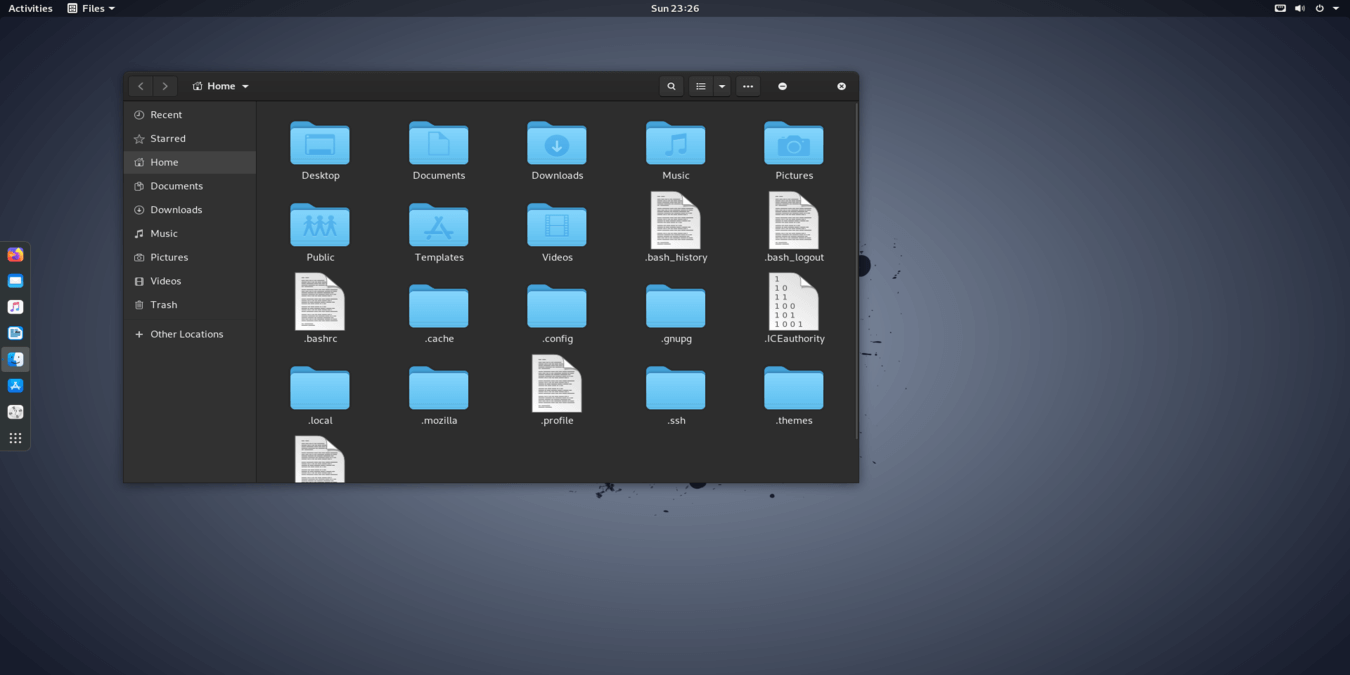Open the music player from the dock
Viewport: 1350px width, 675px height.
(15, 306)
